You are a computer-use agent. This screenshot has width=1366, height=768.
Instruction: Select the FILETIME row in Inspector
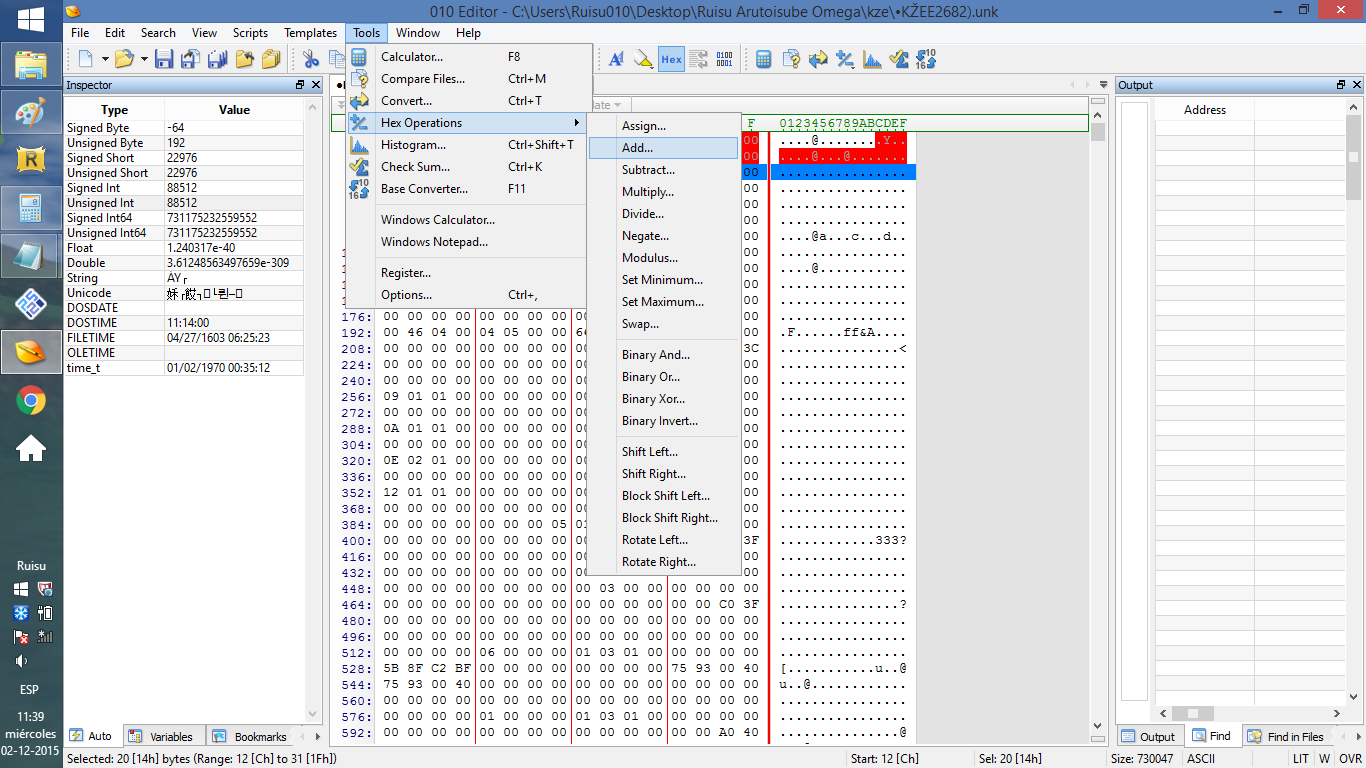(184, 338)
